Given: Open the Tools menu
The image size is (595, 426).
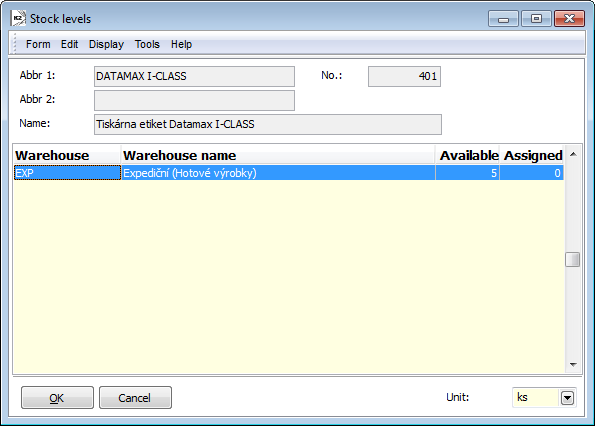Looking at the screenshot, I should [x=147, y=44].
